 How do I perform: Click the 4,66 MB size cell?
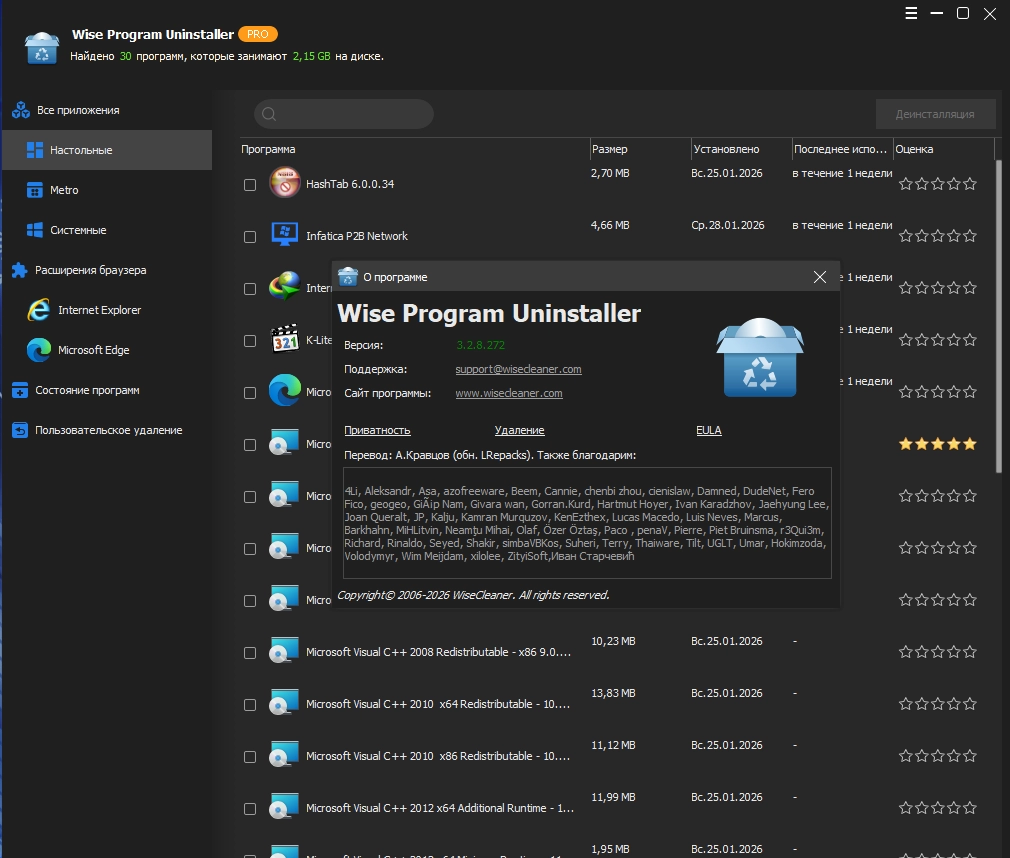point(610,225)
